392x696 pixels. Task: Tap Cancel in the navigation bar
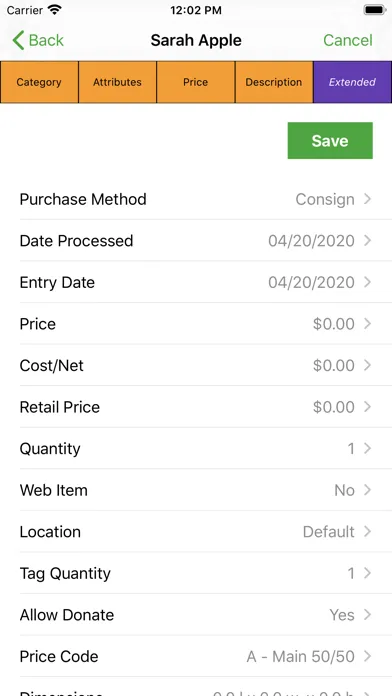point(348,40)
